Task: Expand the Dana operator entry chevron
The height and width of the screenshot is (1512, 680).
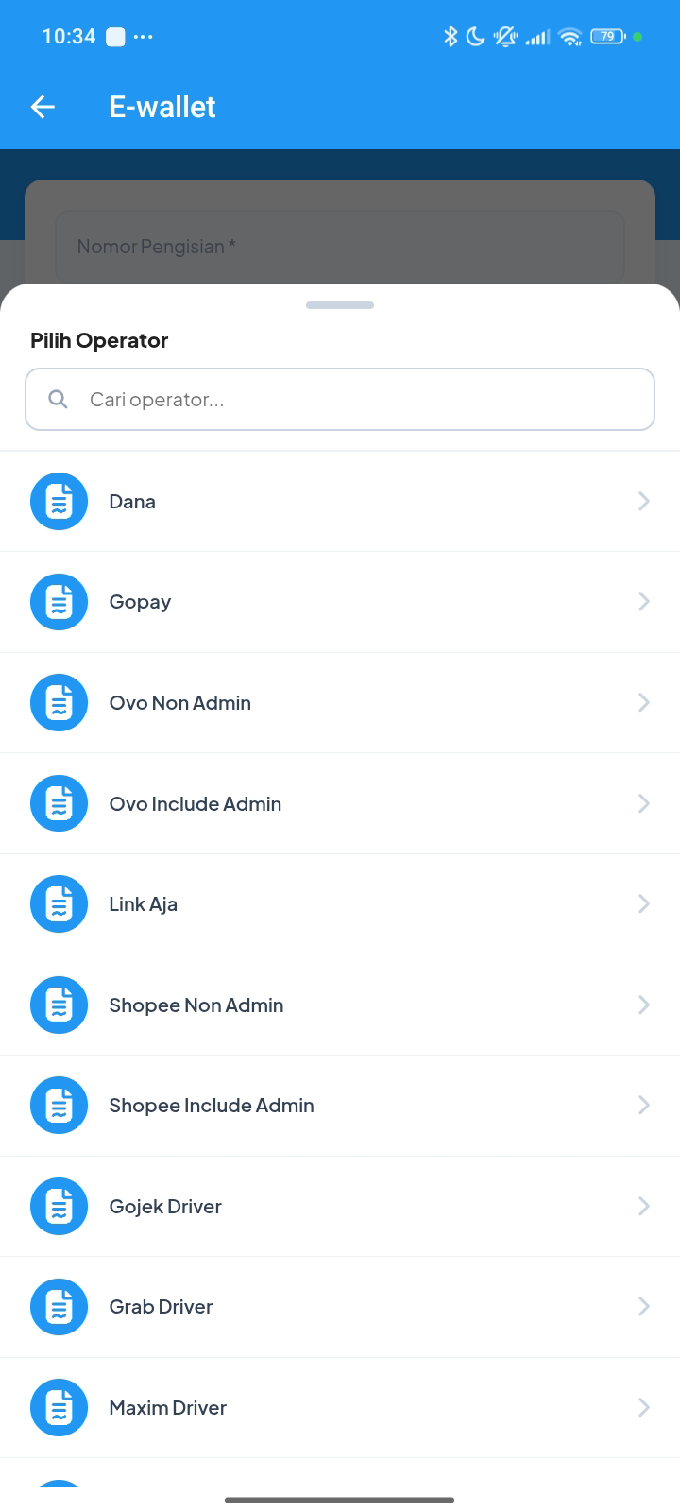Action: (644, 501)
